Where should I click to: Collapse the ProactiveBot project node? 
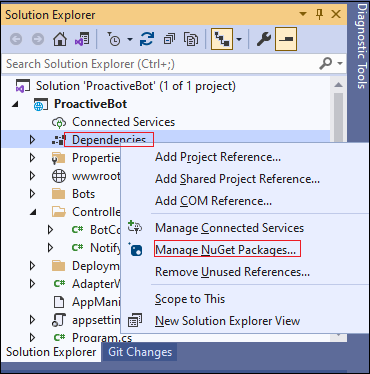click(15, 104)
